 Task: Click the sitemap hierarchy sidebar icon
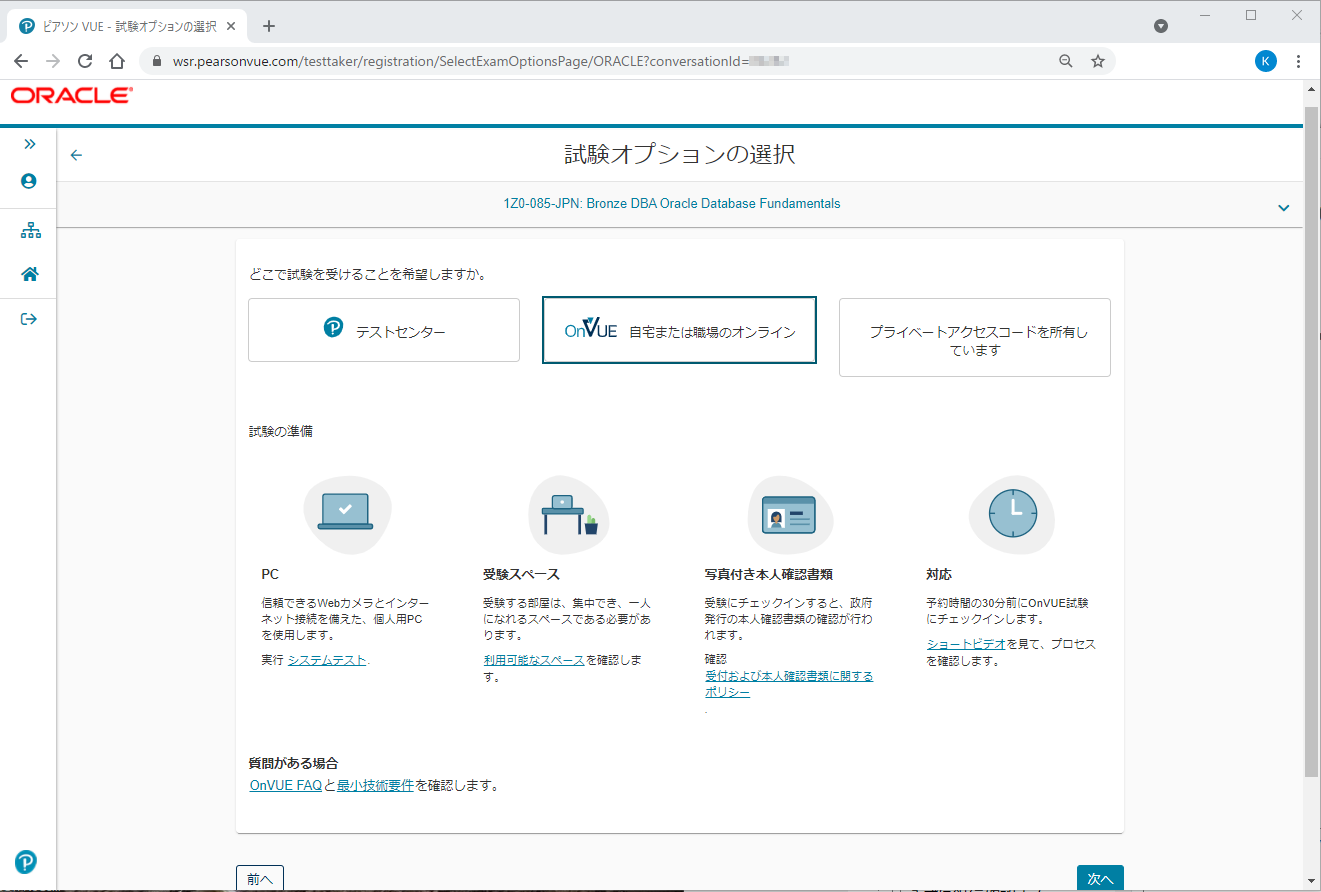coord(30,231)
